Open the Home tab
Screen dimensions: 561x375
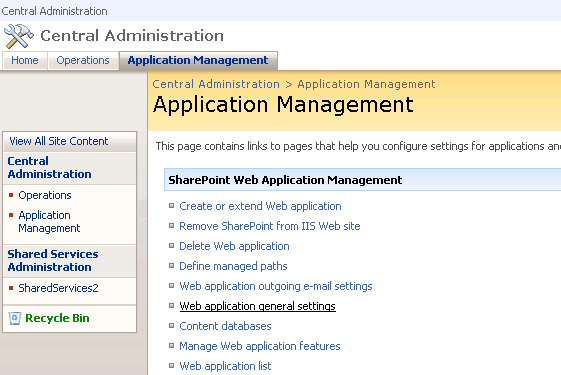pyautogui.click(x=25, y=60)
